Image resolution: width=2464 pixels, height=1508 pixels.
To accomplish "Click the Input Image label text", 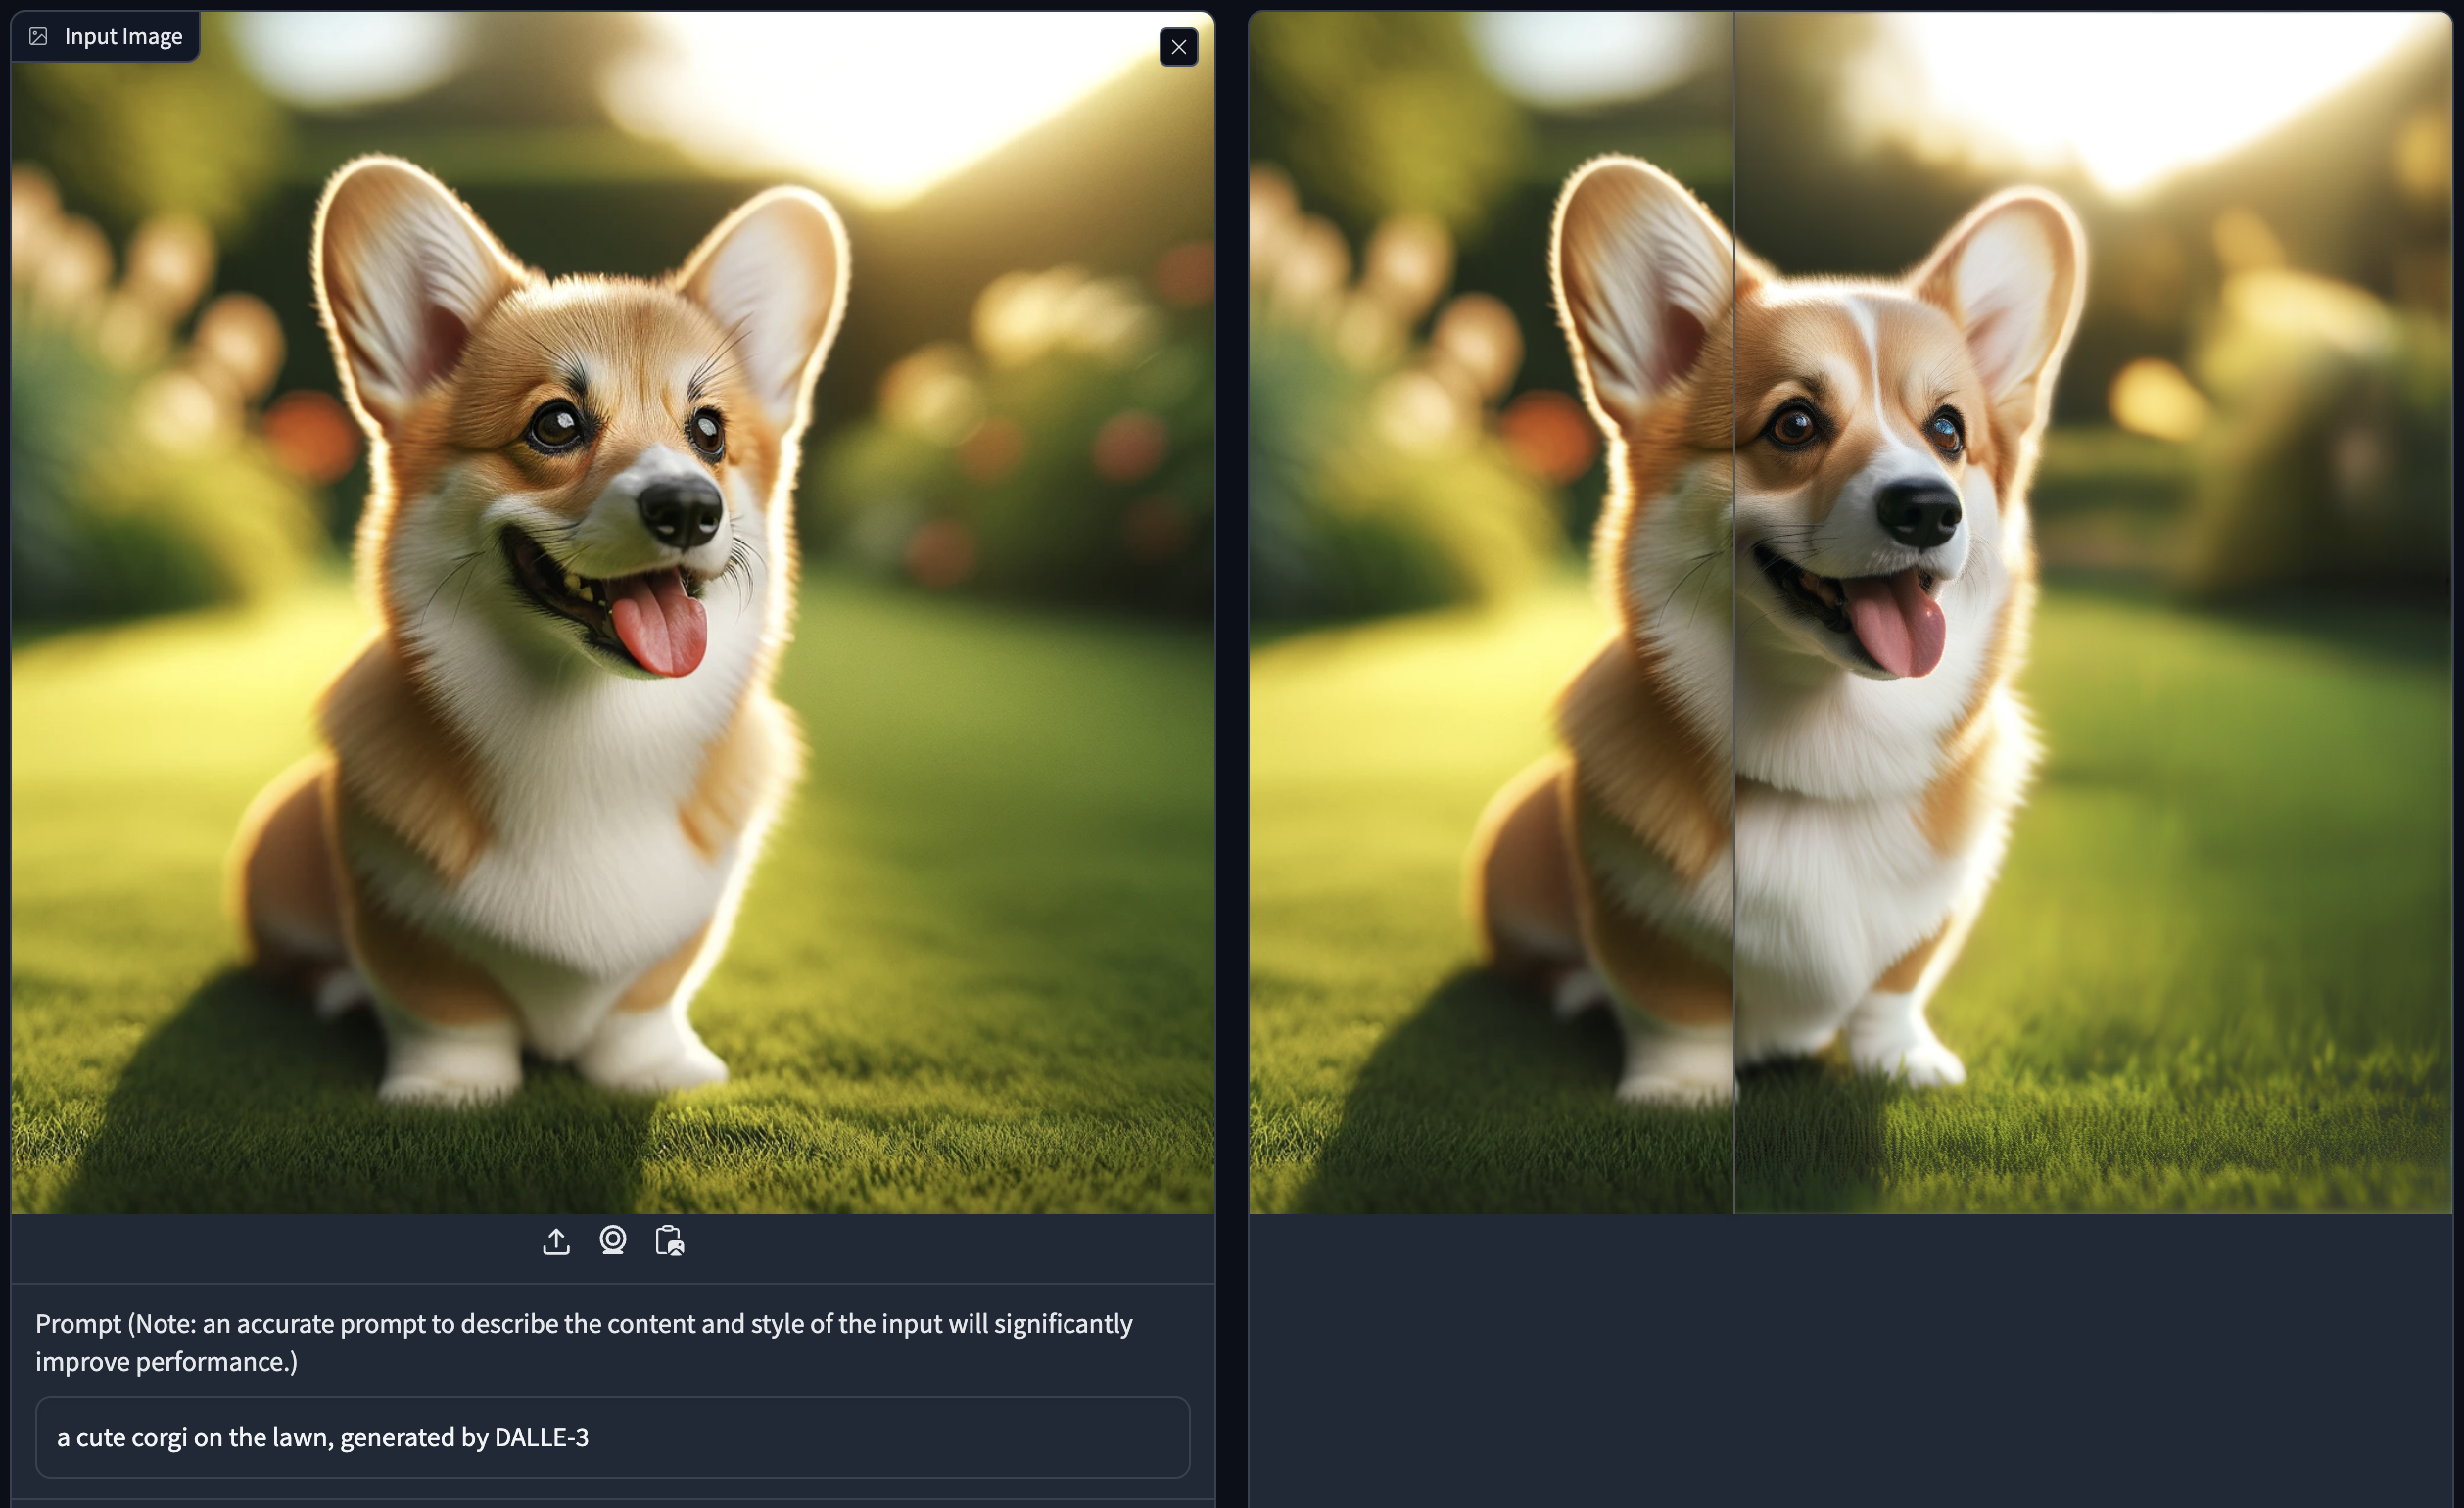I will 123,37.
